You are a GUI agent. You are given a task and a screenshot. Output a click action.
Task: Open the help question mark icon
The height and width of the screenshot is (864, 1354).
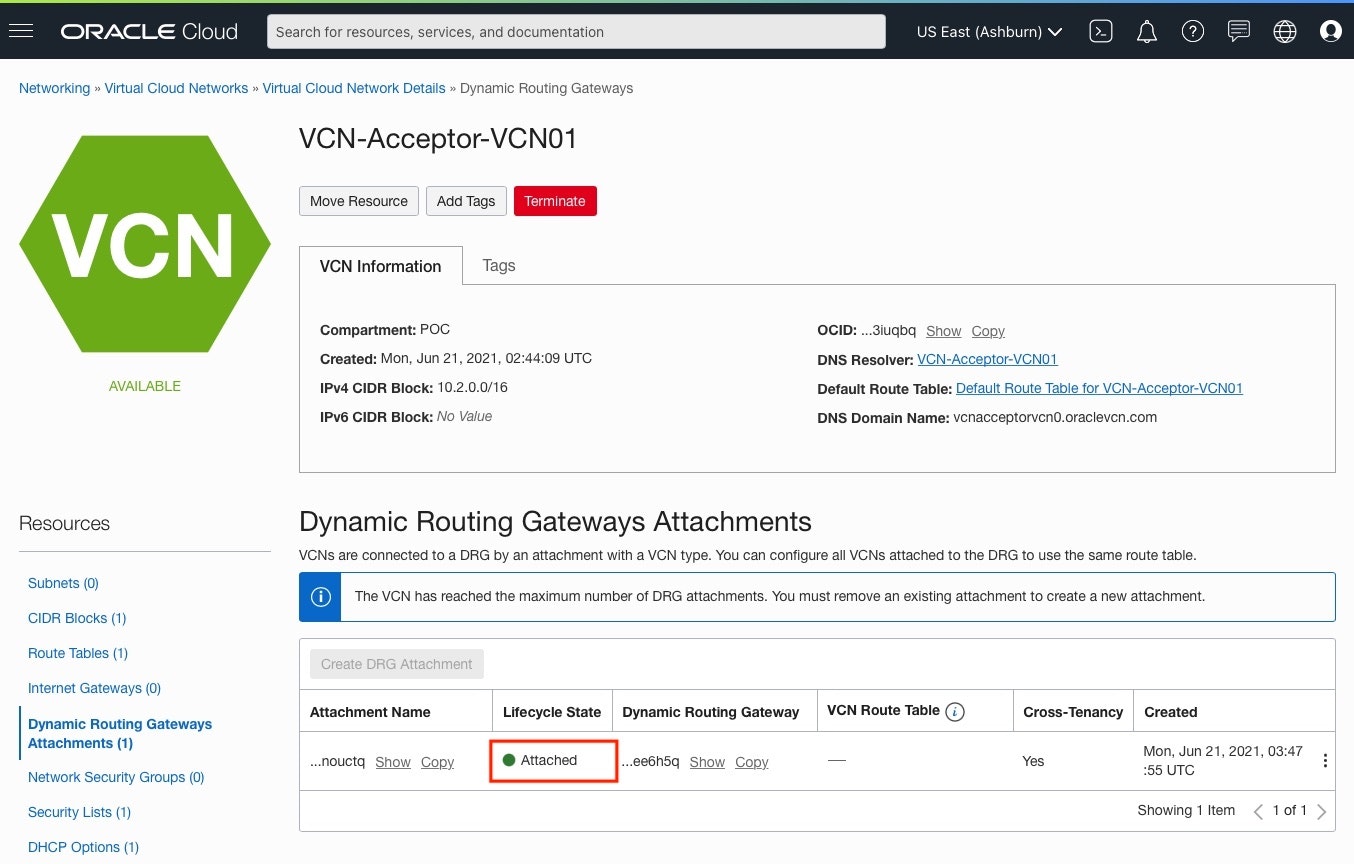(1192, 31)
